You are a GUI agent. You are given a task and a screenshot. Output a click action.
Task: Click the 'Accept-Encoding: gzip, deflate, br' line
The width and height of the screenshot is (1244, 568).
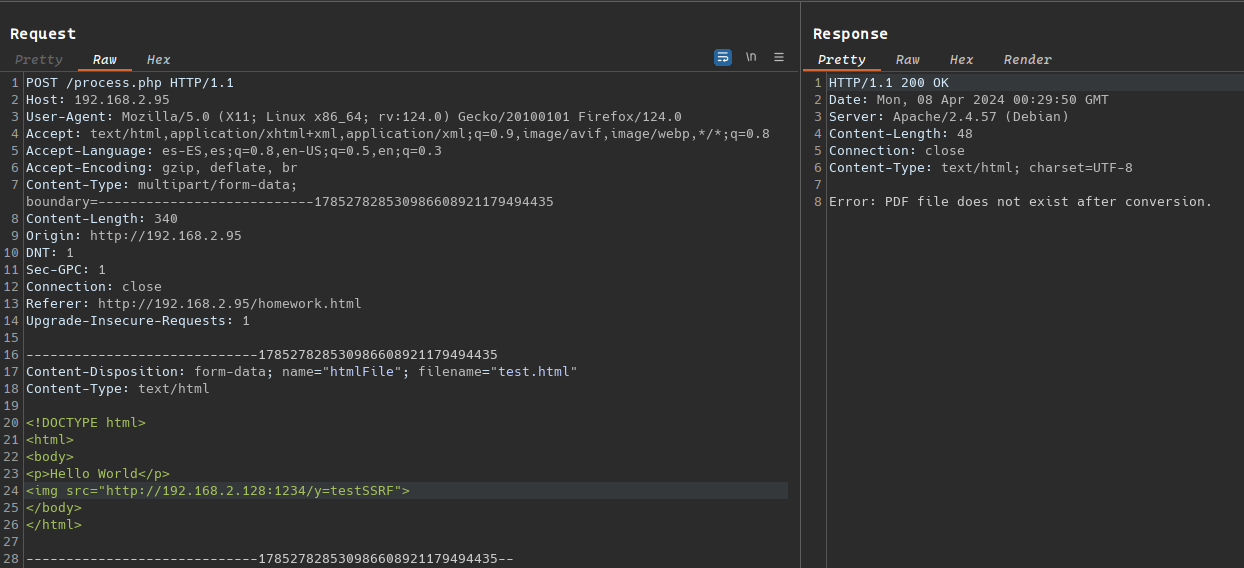click(x=162, y=168)
